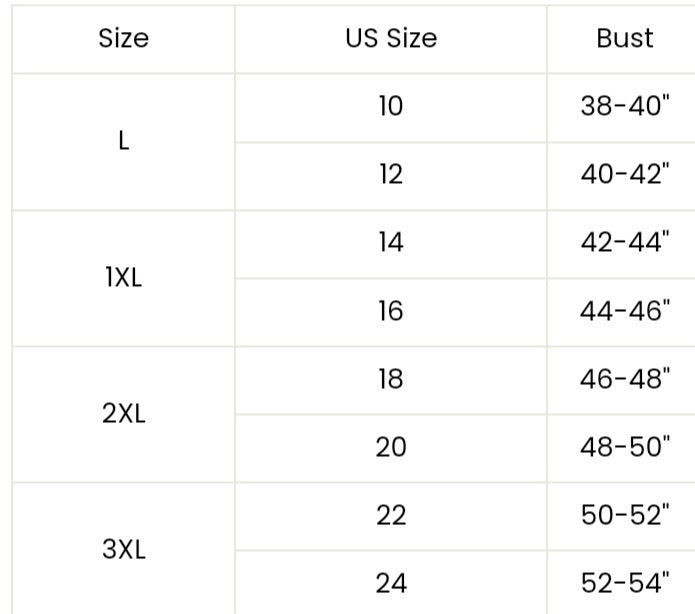This screenshot has height=614, width=695.
Task: Click the Bust column header
Action: (x=624, y=39)
